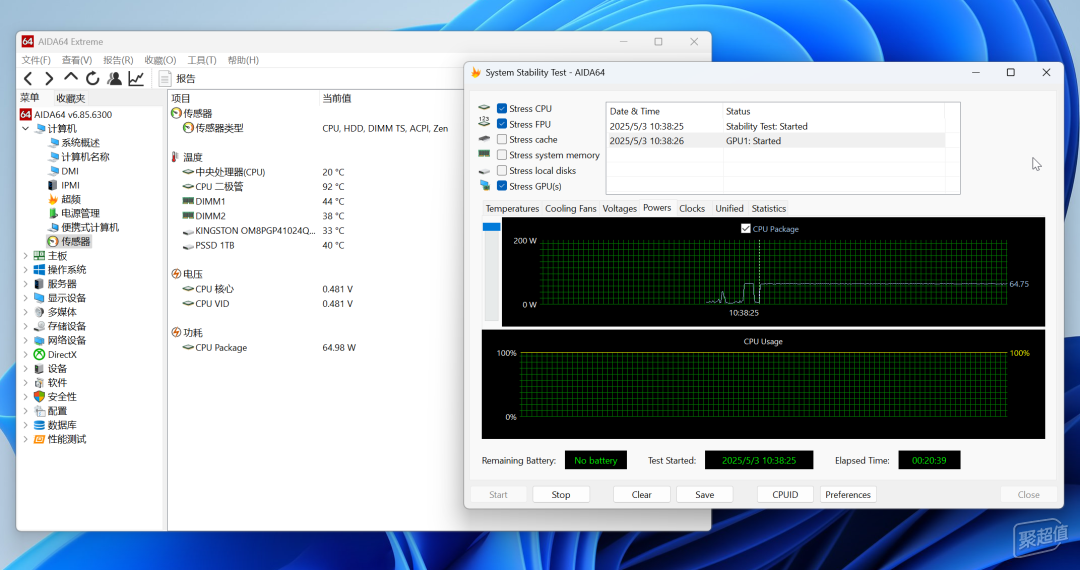This screenshot has width=1080, height=570.
Task: Uncheck Stress CPU checkbox
Action: 502,108
